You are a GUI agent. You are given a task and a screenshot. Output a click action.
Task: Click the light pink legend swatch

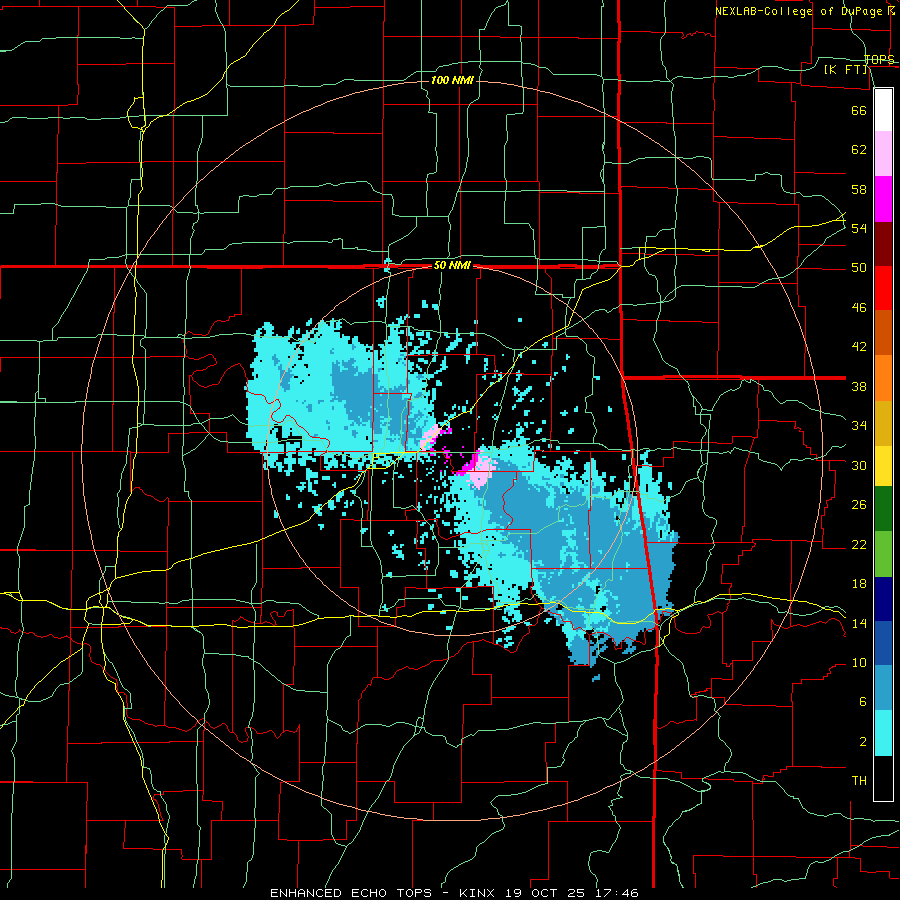click(x=883, y=154)
